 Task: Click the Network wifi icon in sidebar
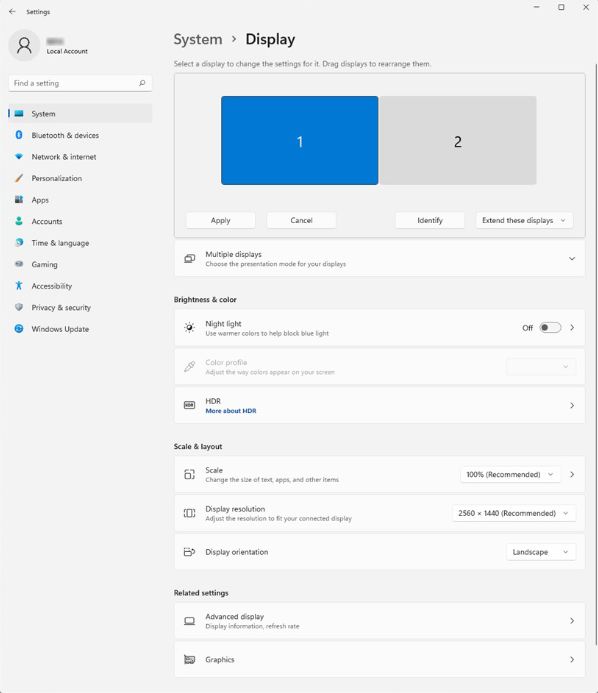point(19,156)
